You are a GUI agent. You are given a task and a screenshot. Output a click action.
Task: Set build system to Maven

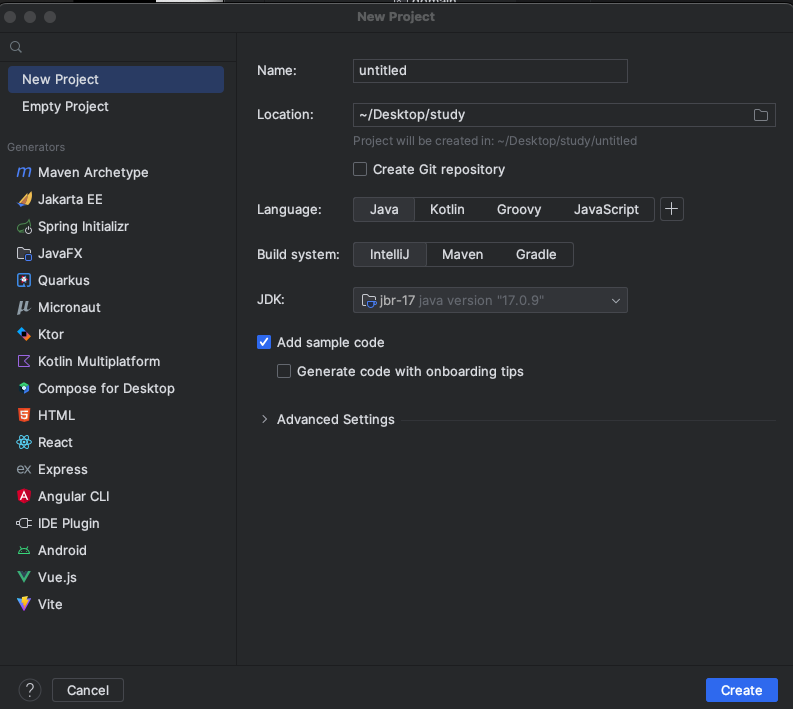click(462, 254)
